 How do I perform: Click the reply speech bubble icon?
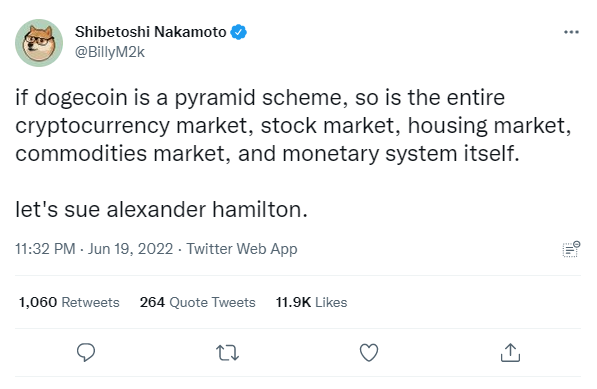click(86, 352)
